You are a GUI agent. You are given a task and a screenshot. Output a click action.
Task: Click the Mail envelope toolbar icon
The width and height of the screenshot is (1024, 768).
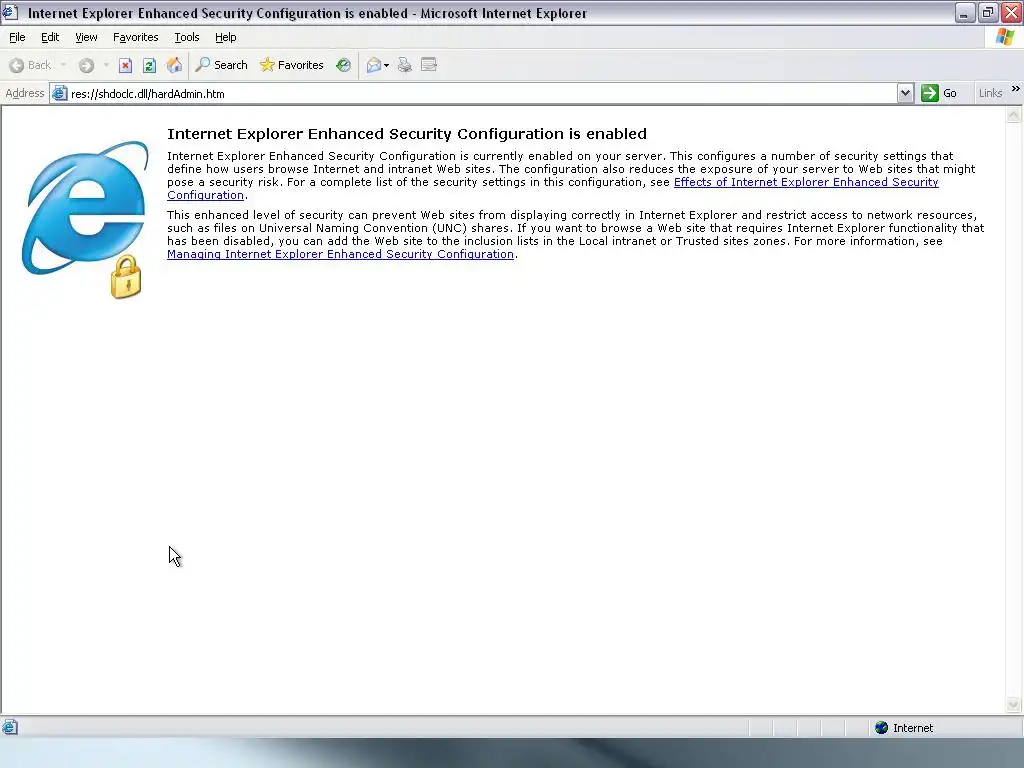[x=374, y=65]
